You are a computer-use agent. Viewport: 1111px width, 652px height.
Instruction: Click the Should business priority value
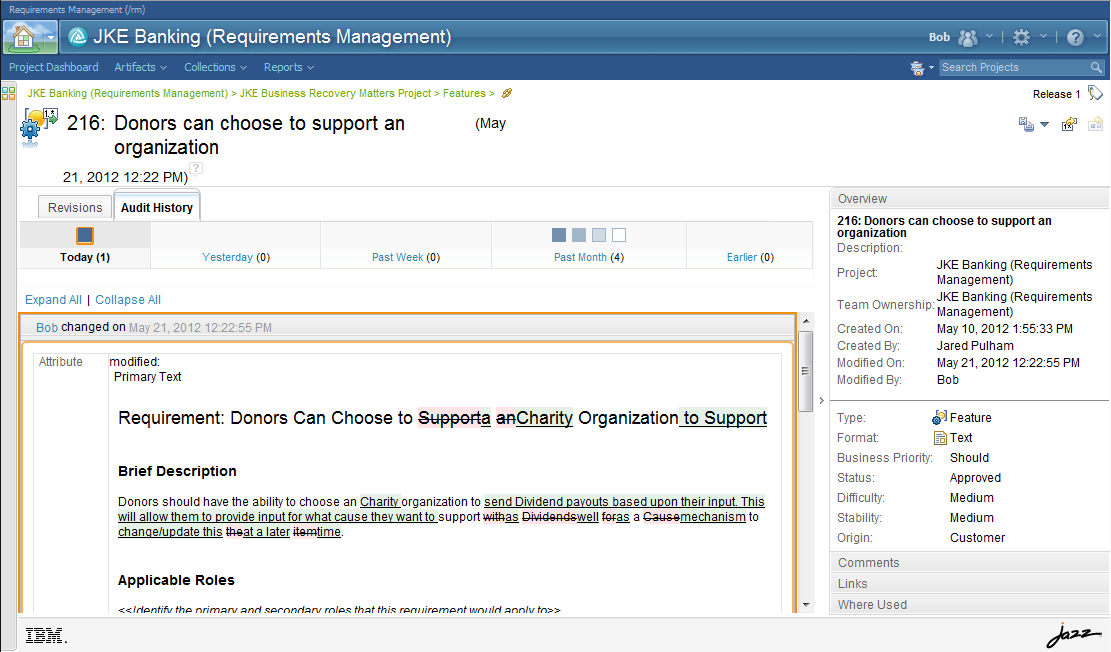(969, 458)
